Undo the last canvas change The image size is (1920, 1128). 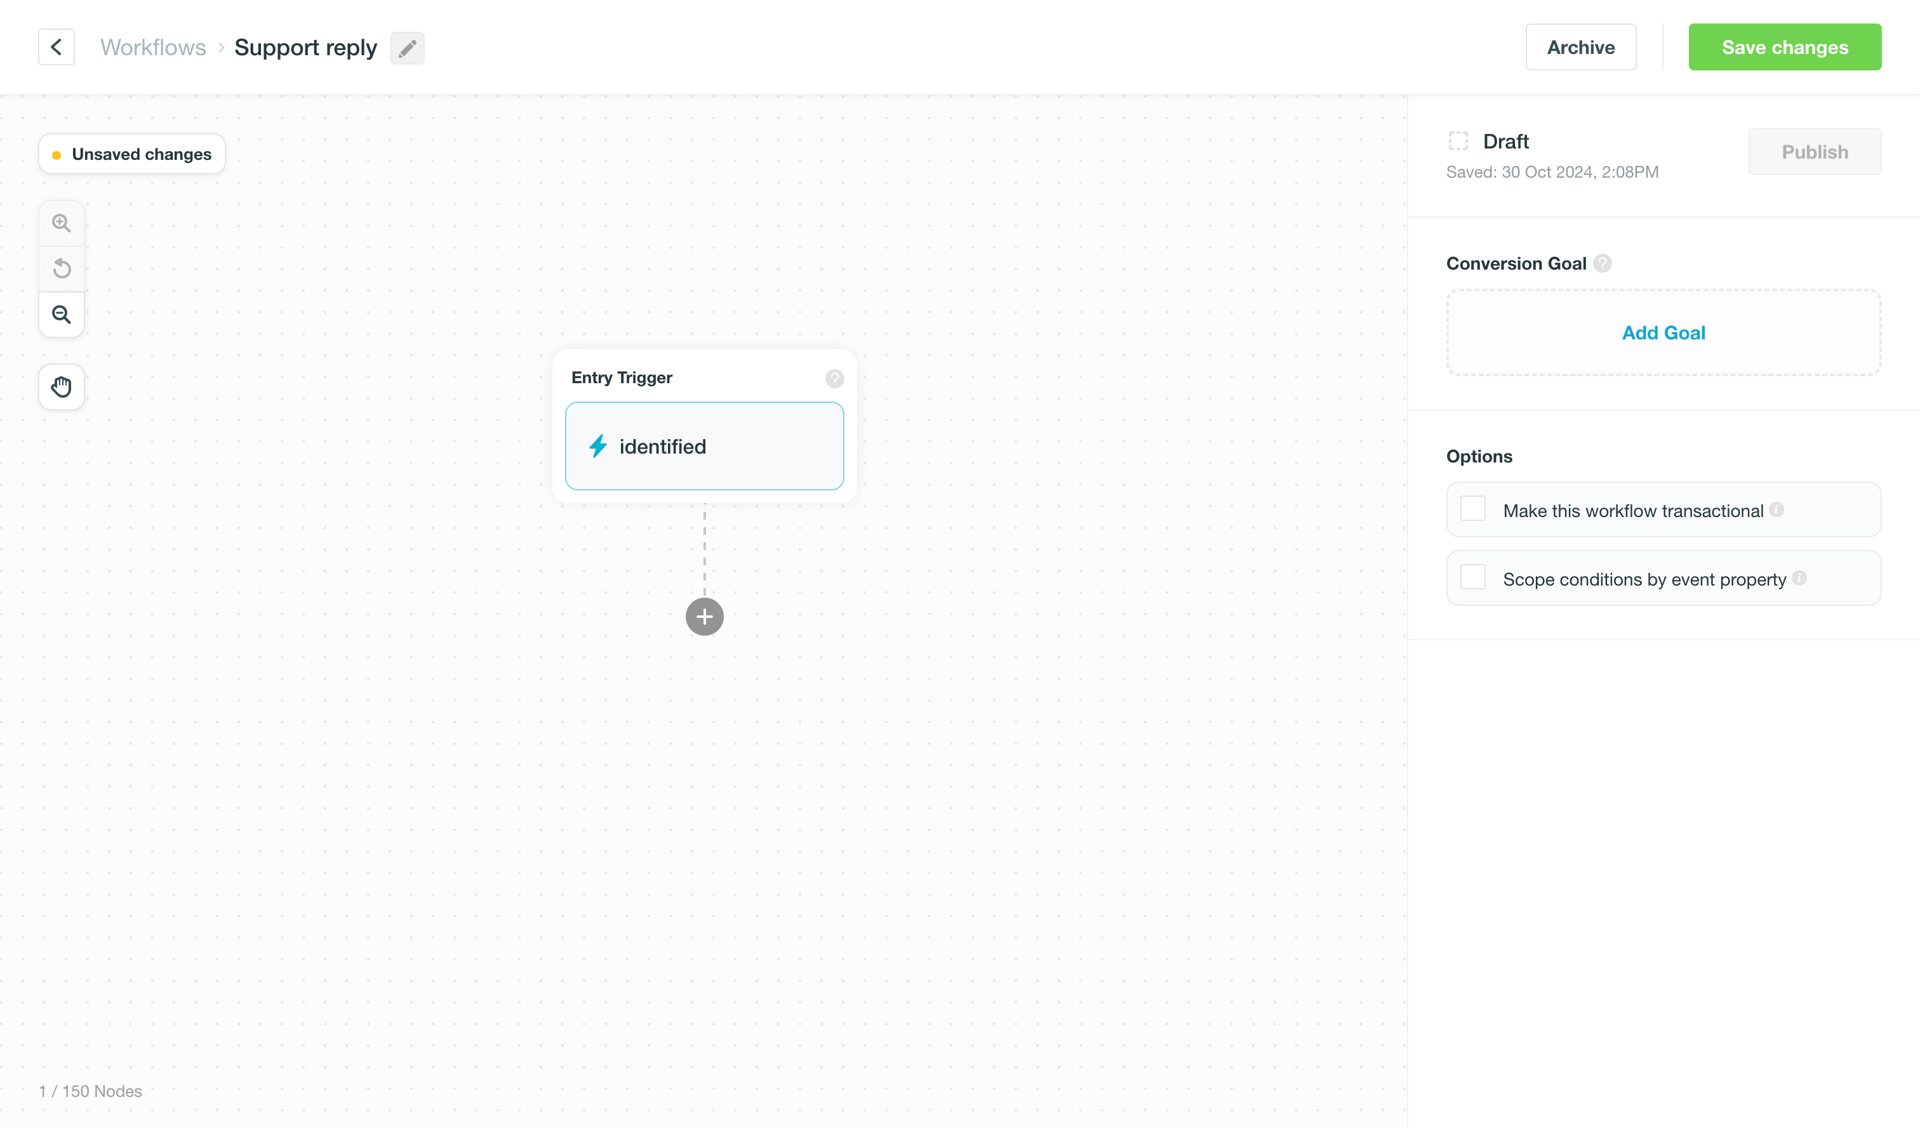click(61, 268)
